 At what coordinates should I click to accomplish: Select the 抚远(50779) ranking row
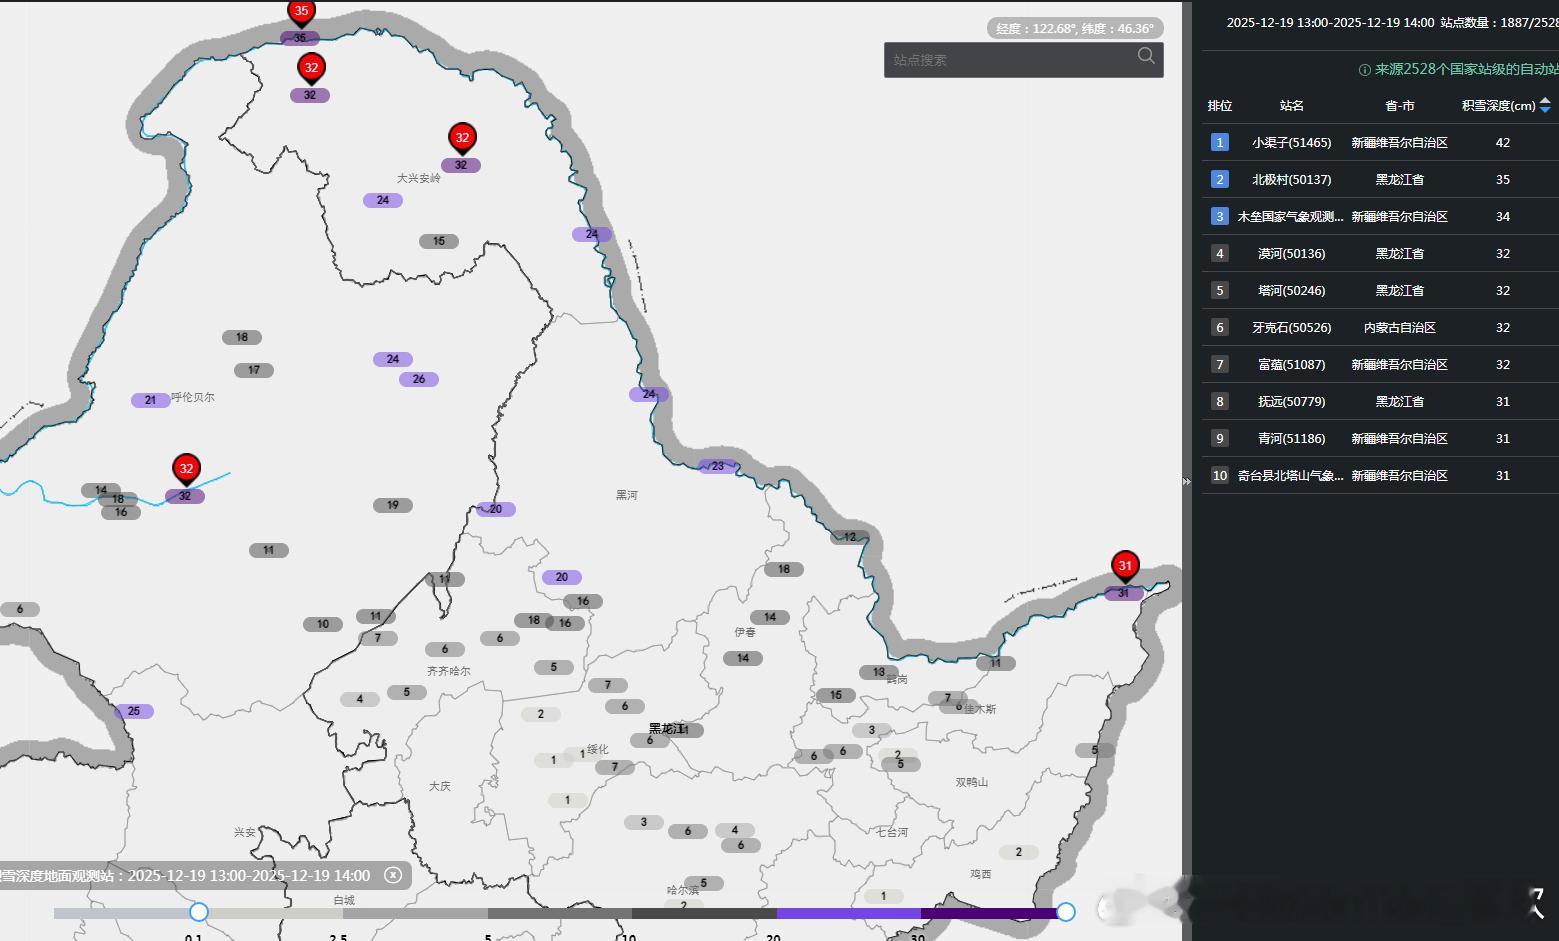tap(1291, 402)
